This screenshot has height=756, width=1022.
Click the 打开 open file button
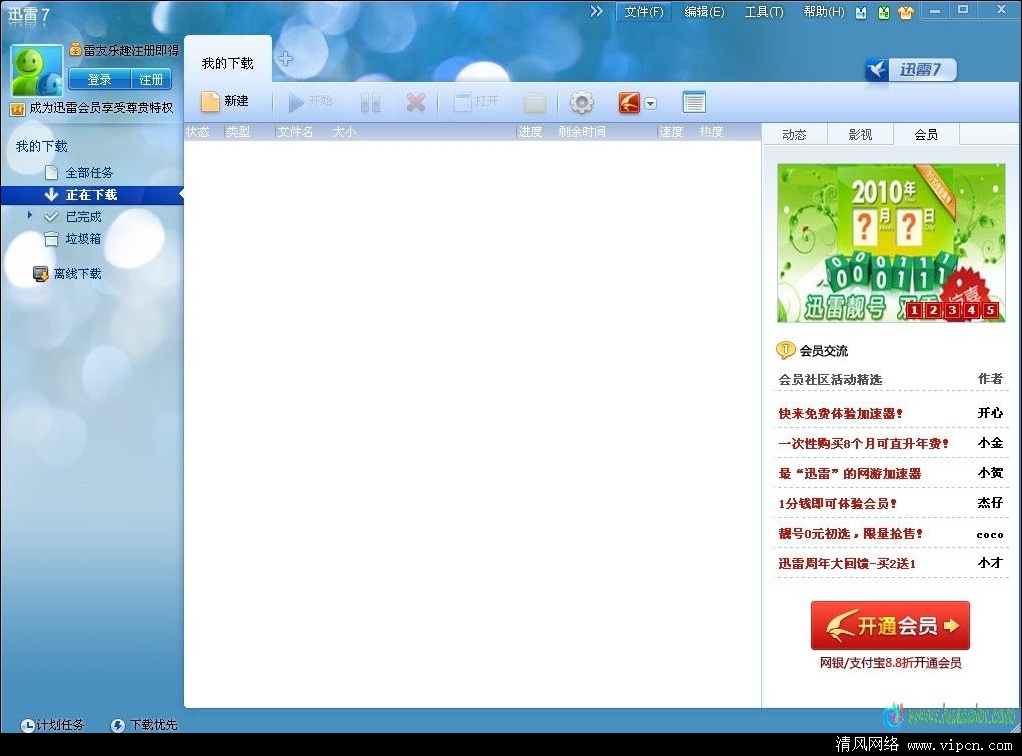[x=476, y=101]
